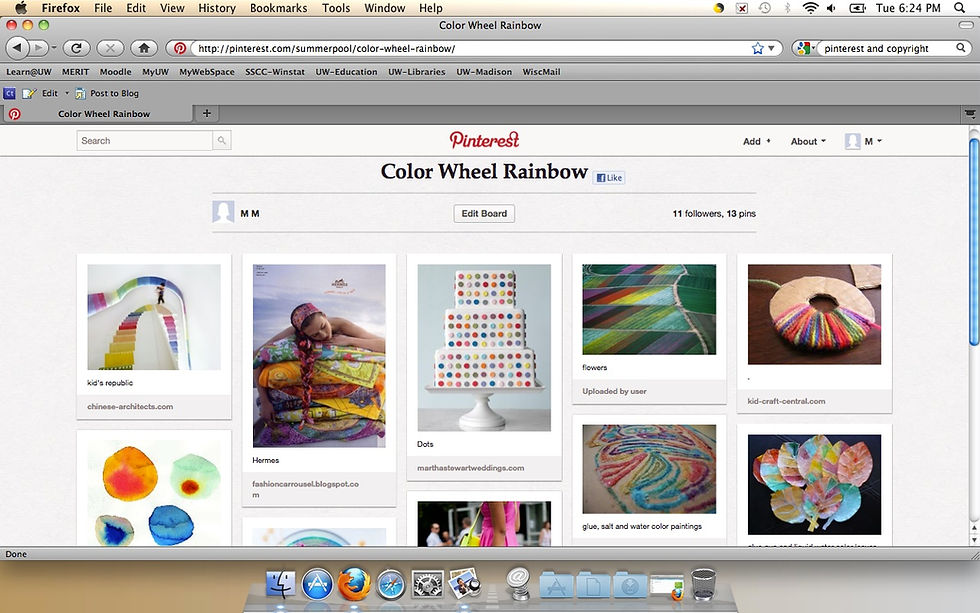Screen dimensions: 980x613
Task: Click the Edit Board button
Action: tap(484, 213)
